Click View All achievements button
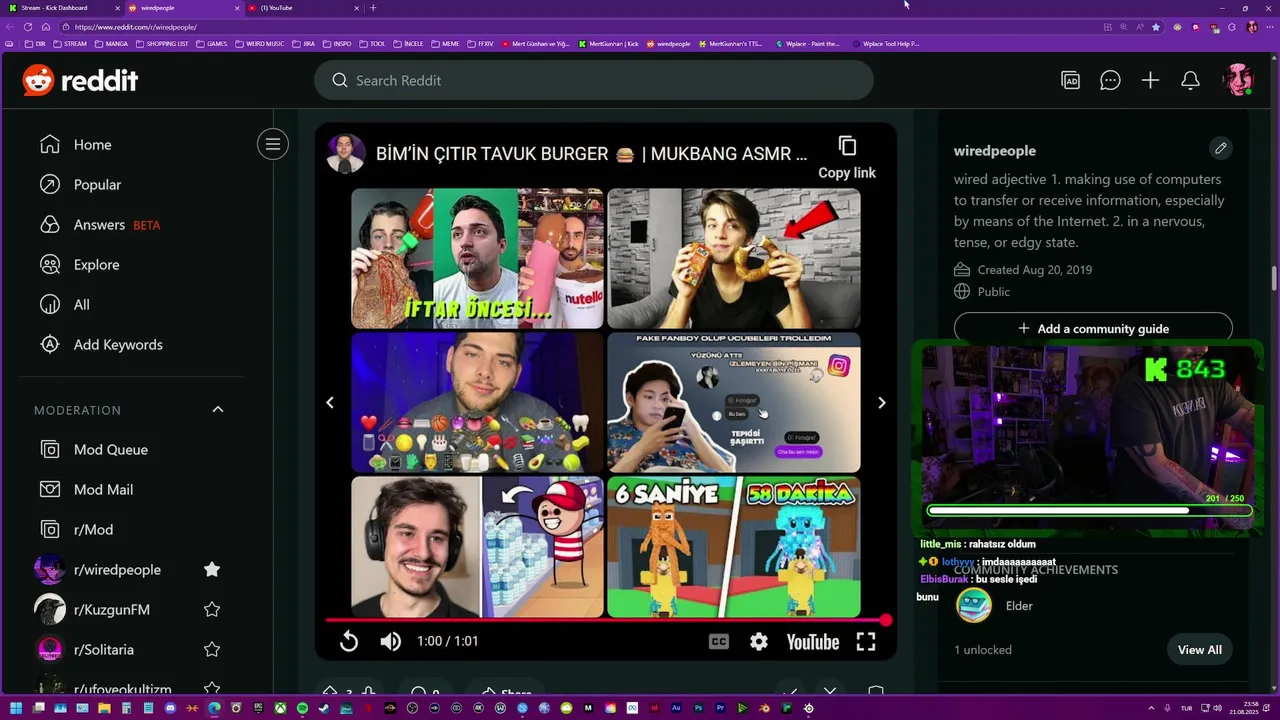The width and height of the screenshot is (1280, 720). pos(1199,650)
